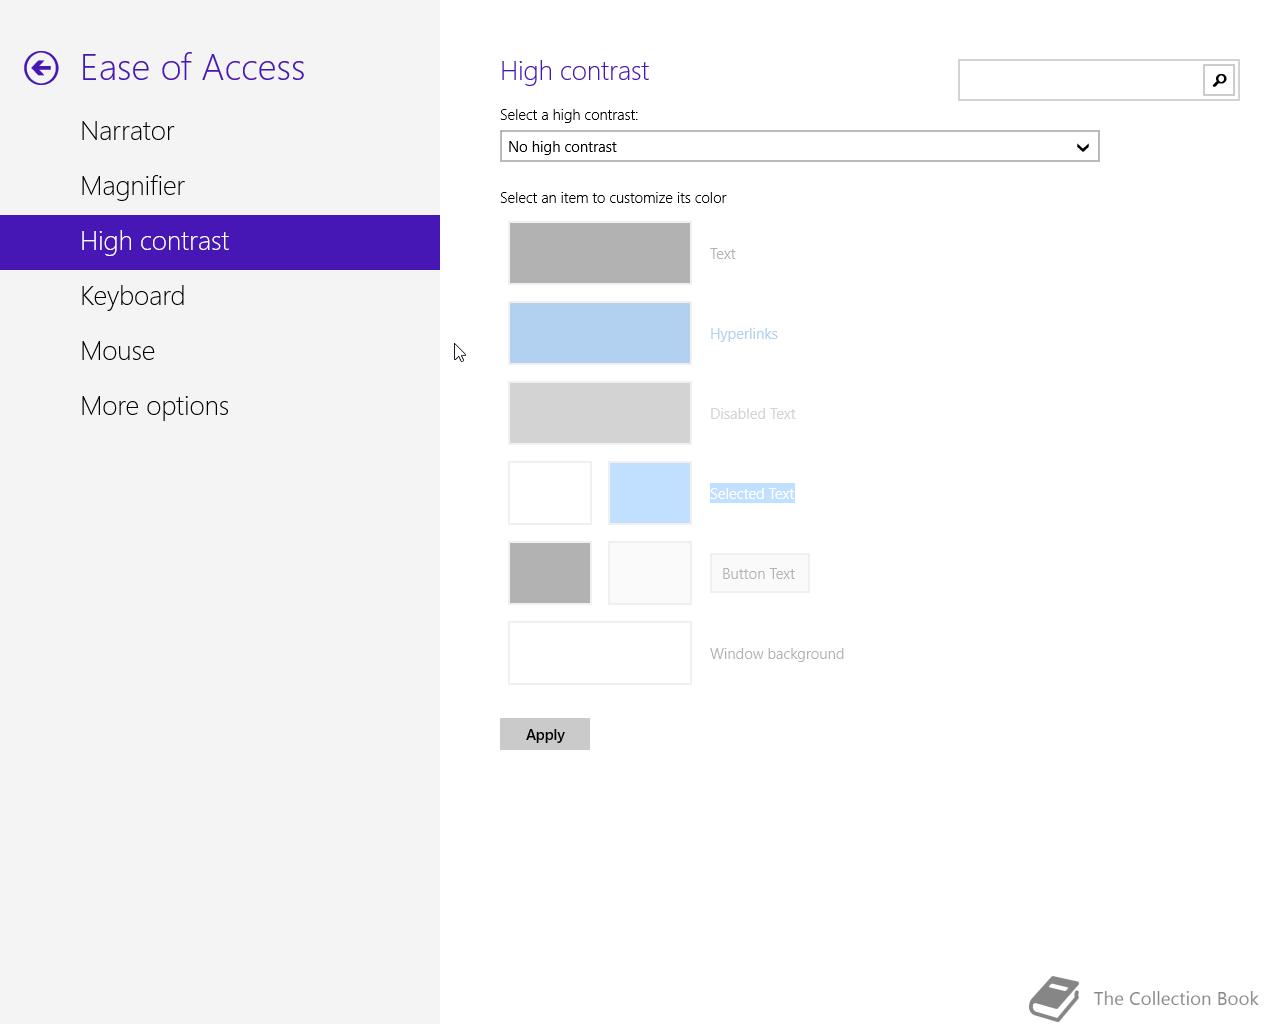Pick the Window background color swatch
The image size is (1280, 1024).
pyautogui.click(x=600, y=653)
